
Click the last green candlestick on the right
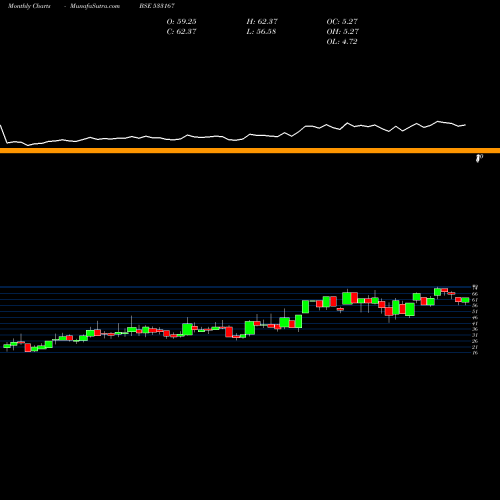coord(465,300)
